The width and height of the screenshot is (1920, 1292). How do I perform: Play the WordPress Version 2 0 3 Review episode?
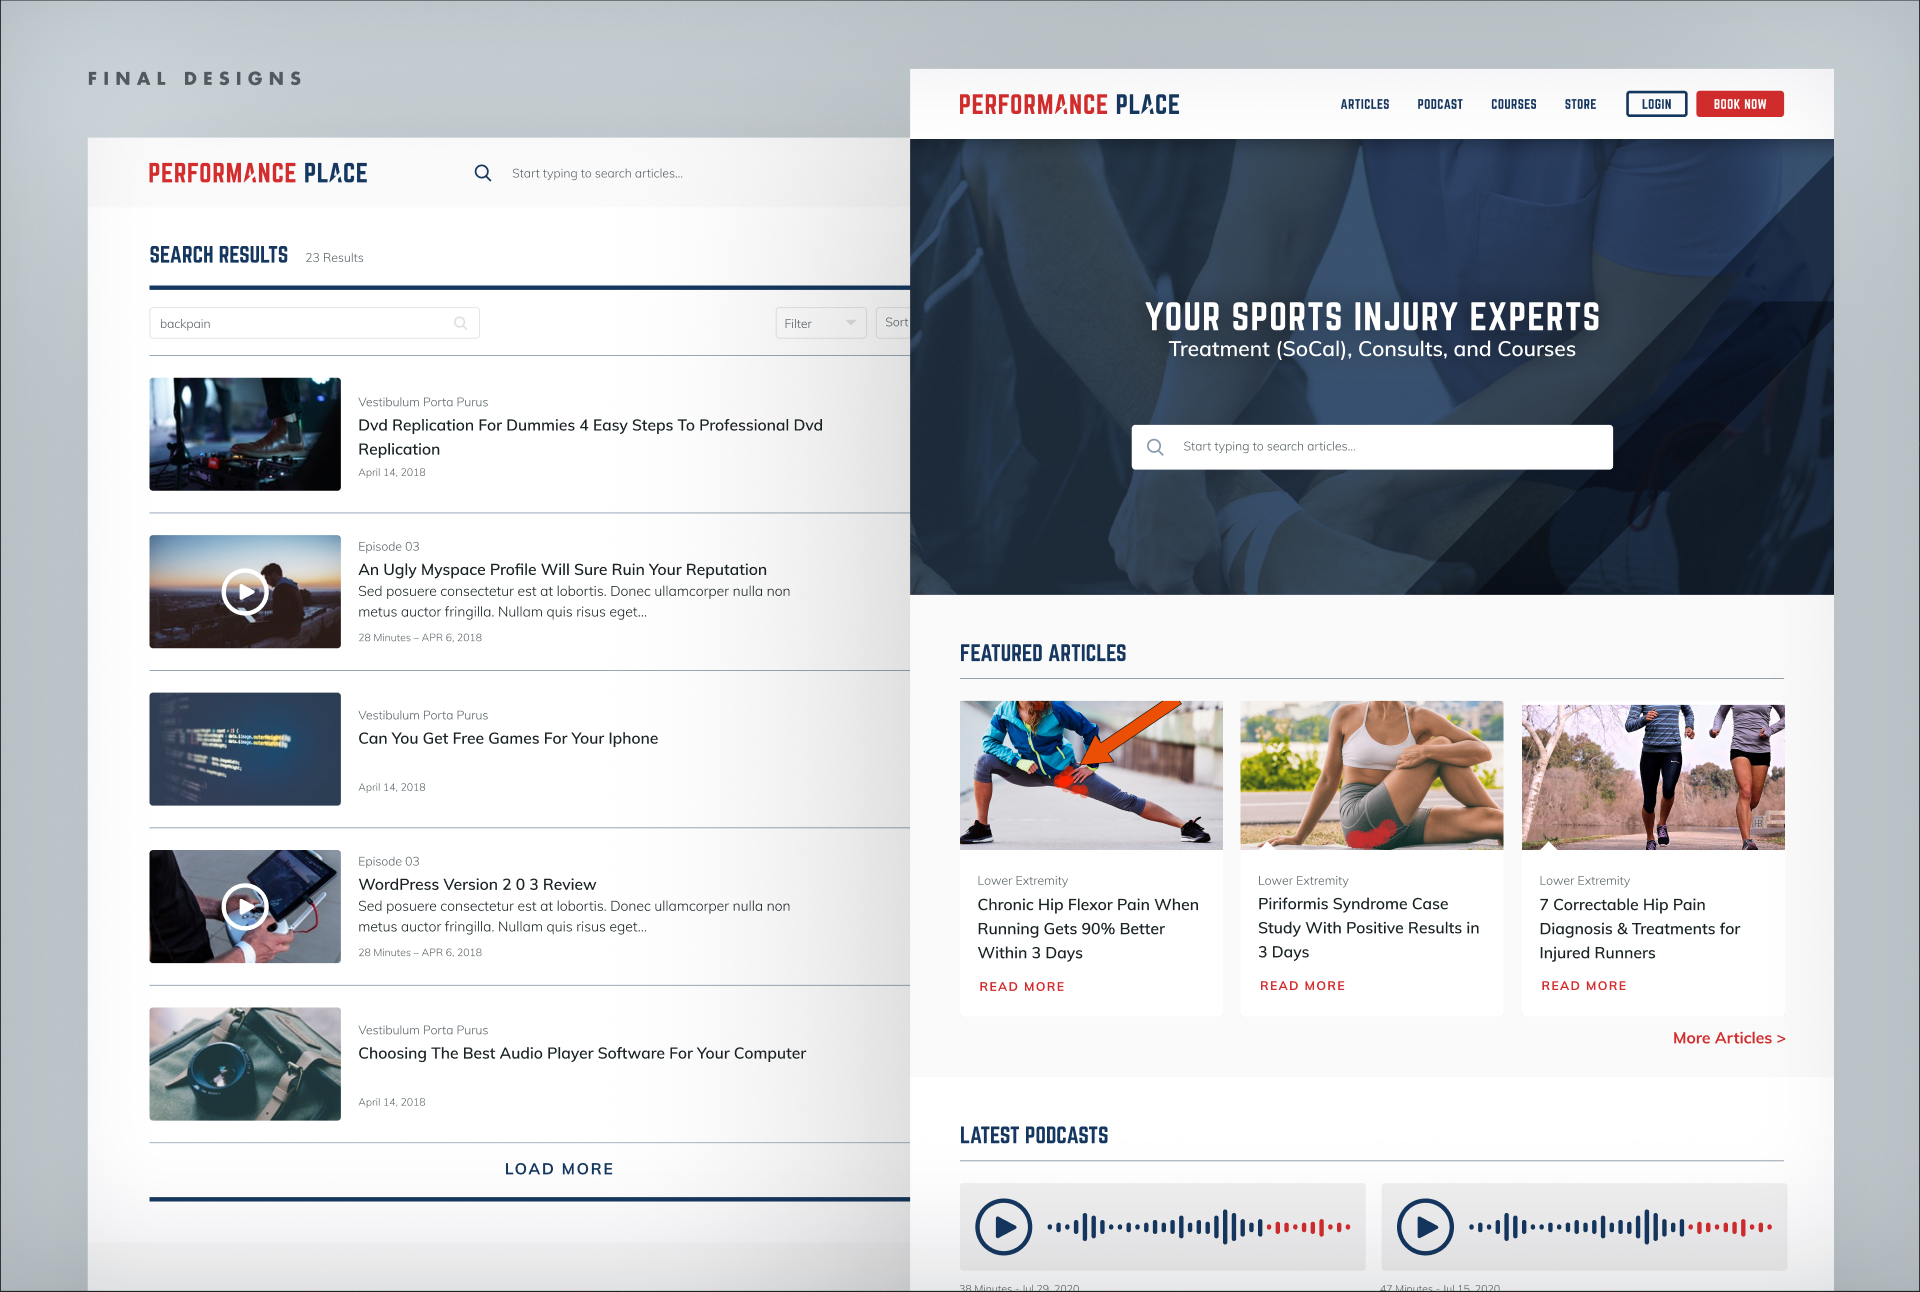245,907
